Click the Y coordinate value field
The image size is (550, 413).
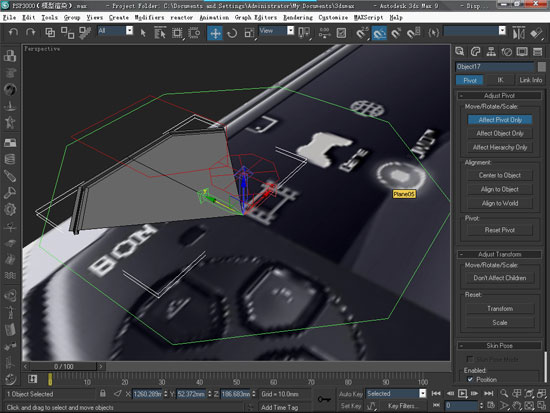tap(192, 394)
